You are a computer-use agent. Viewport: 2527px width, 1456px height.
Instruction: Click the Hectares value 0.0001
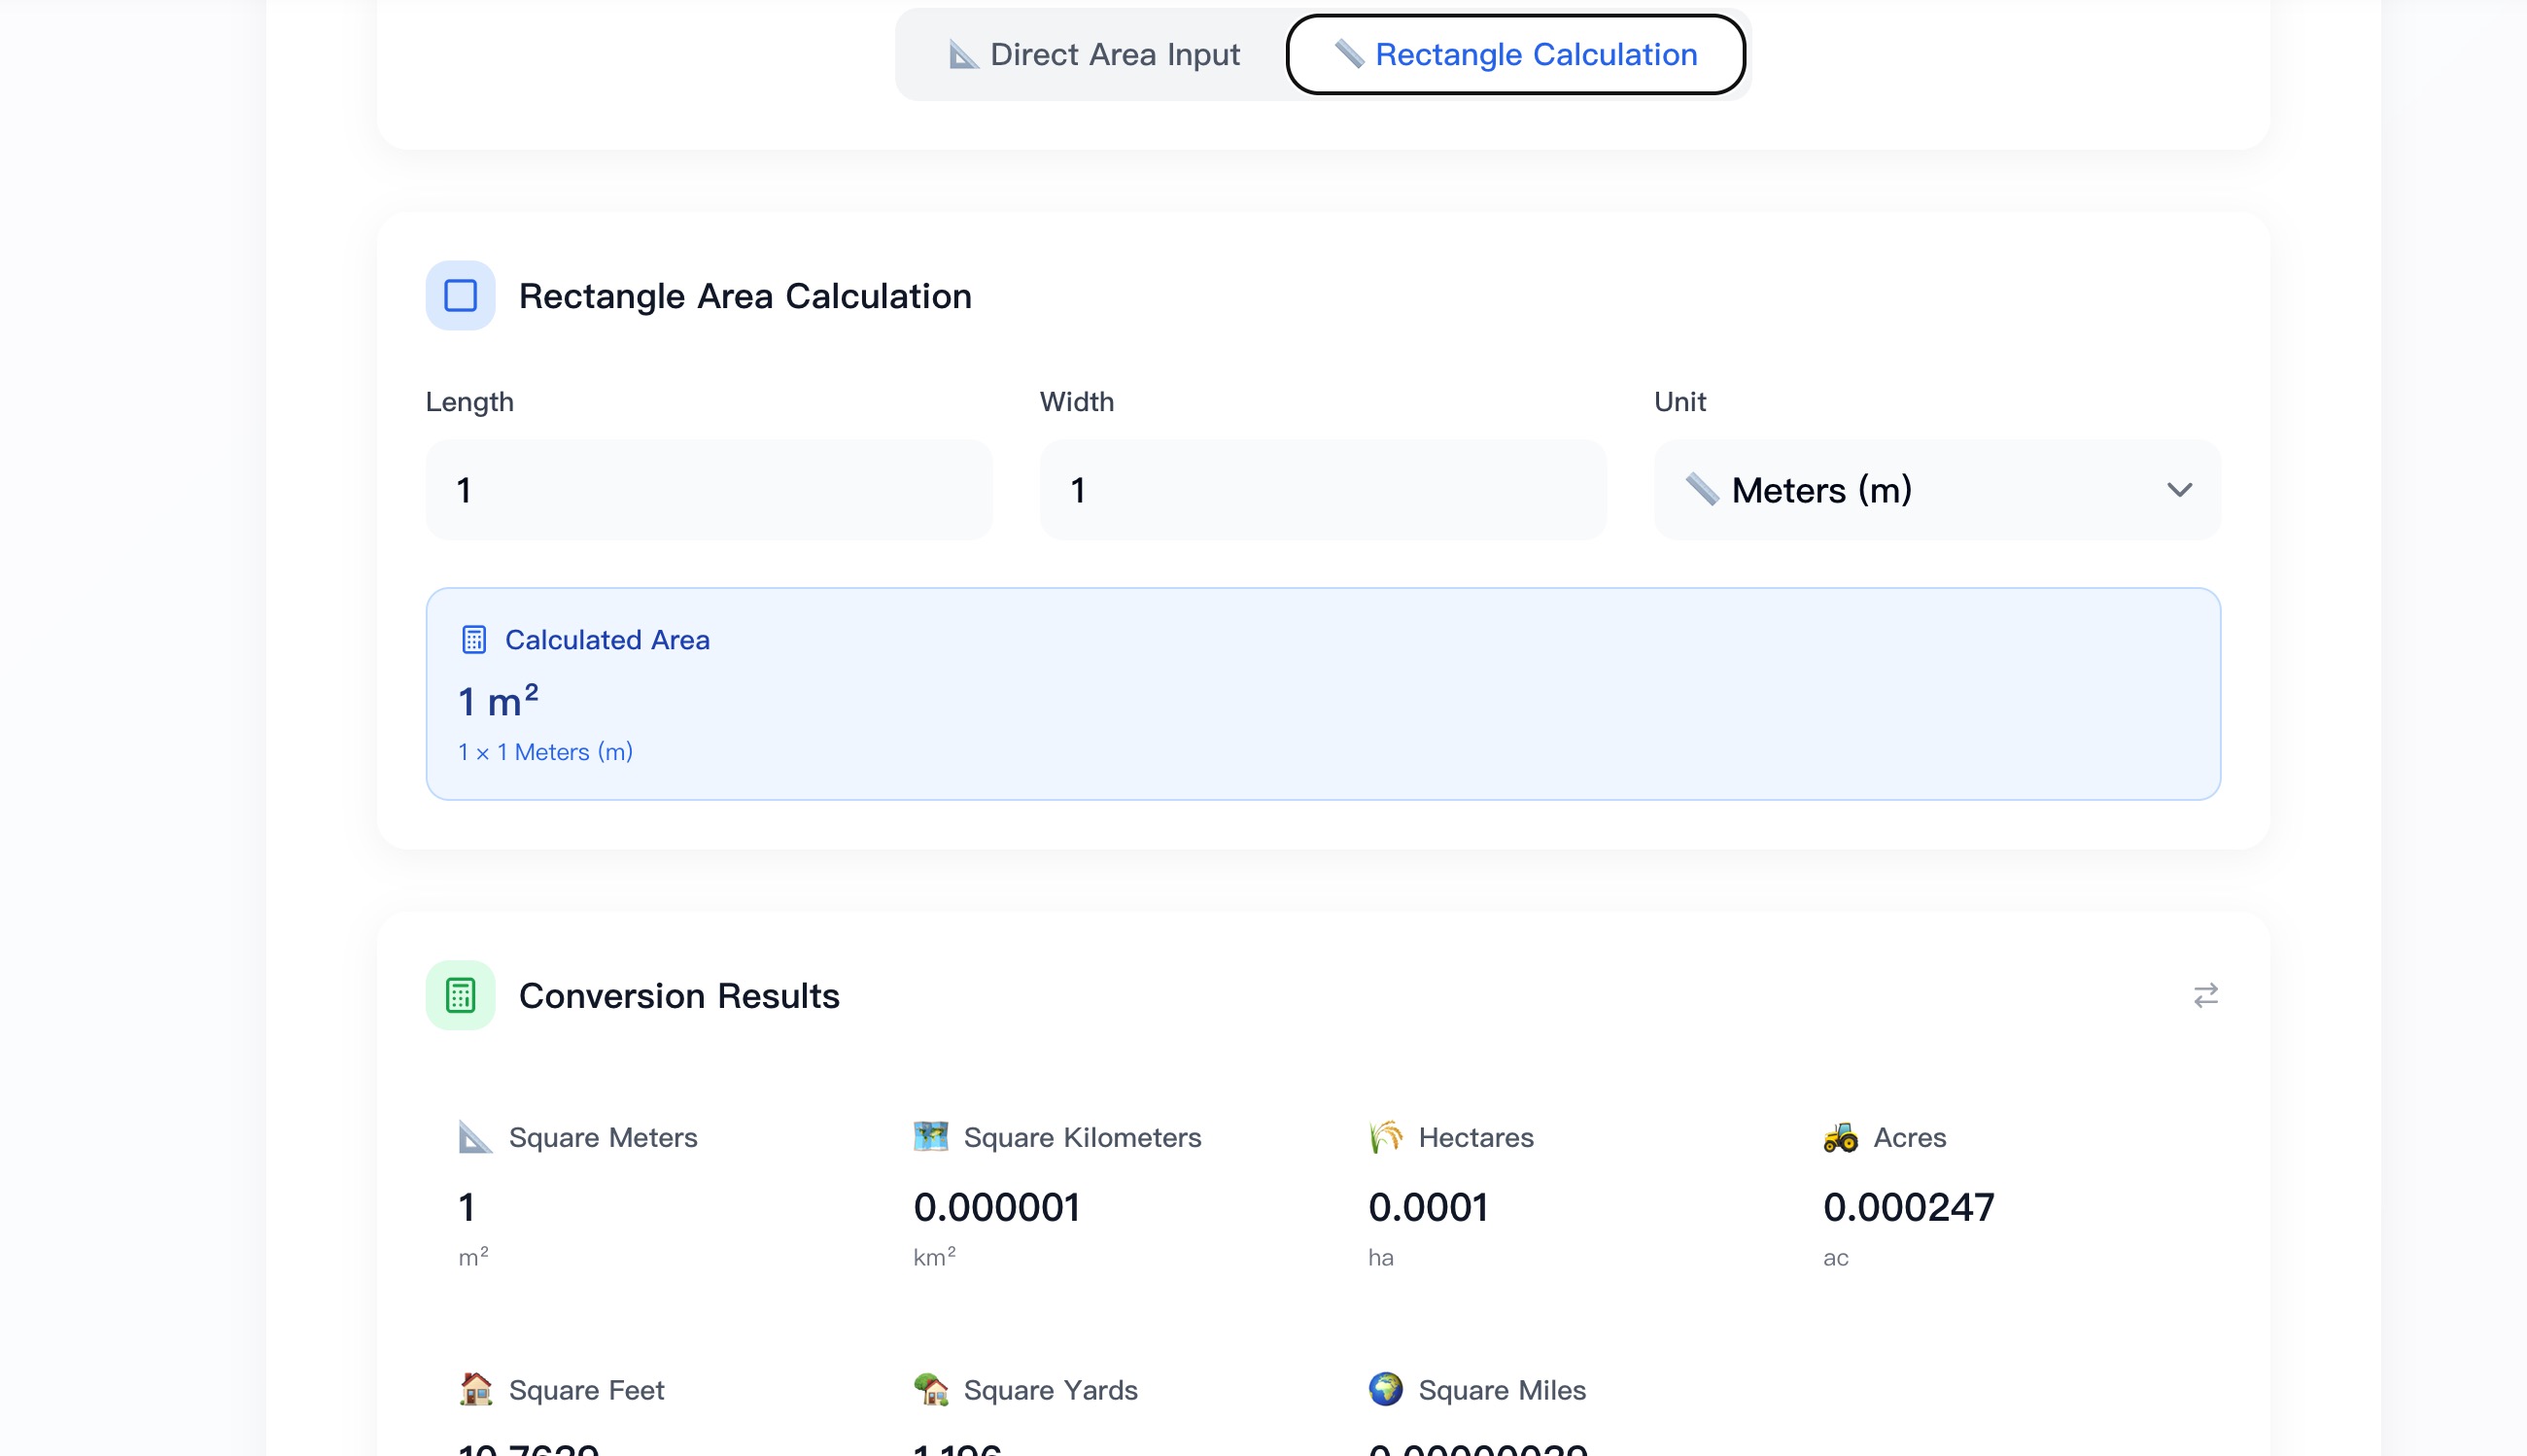point(1428,1207)
